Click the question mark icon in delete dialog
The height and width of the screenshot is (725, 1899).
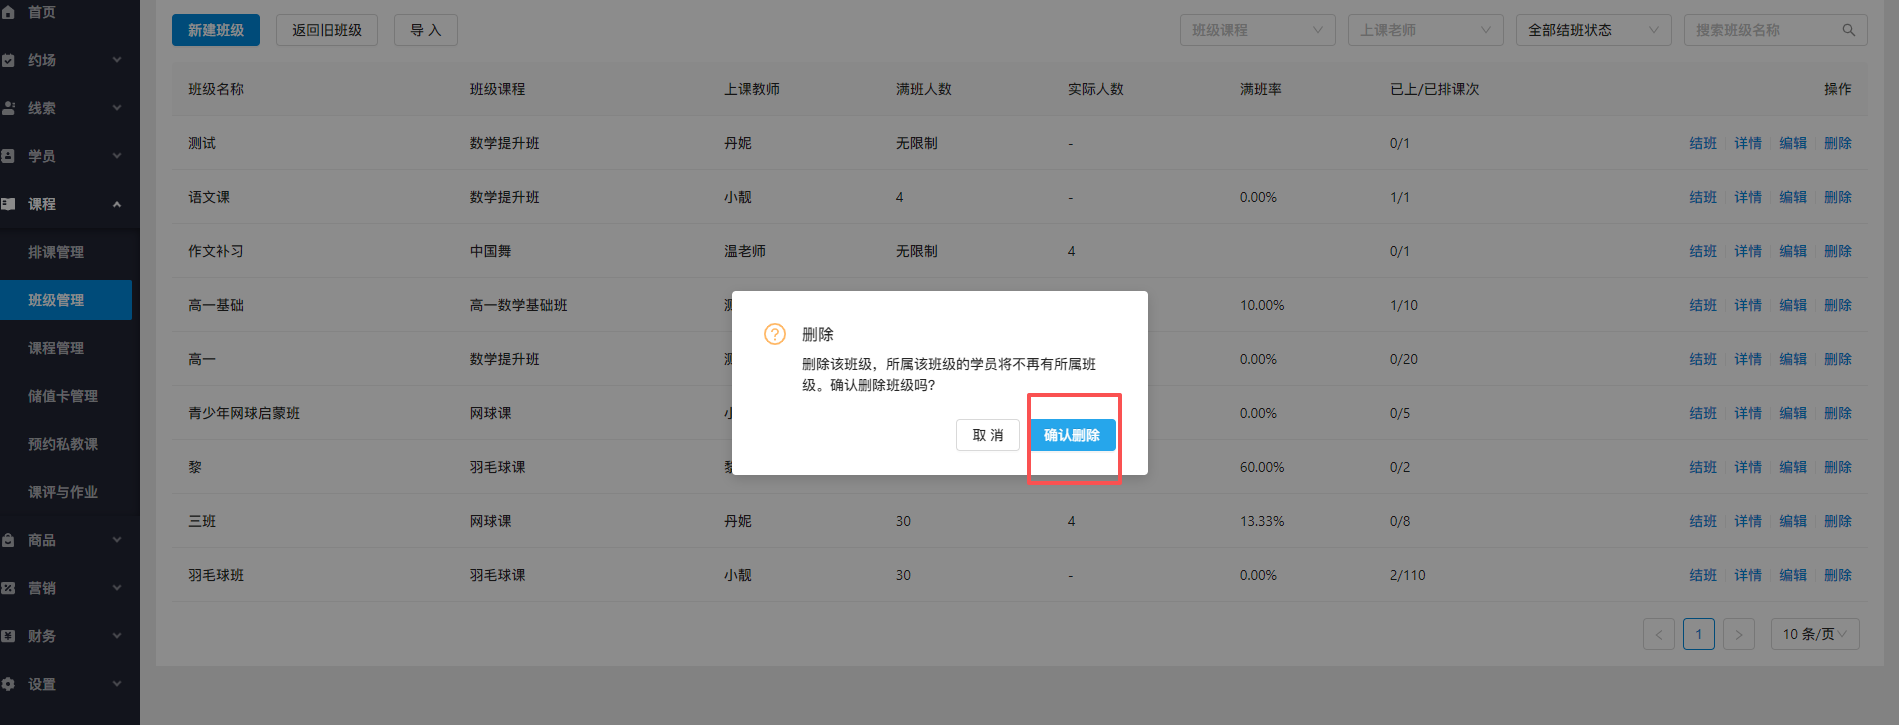775,334
